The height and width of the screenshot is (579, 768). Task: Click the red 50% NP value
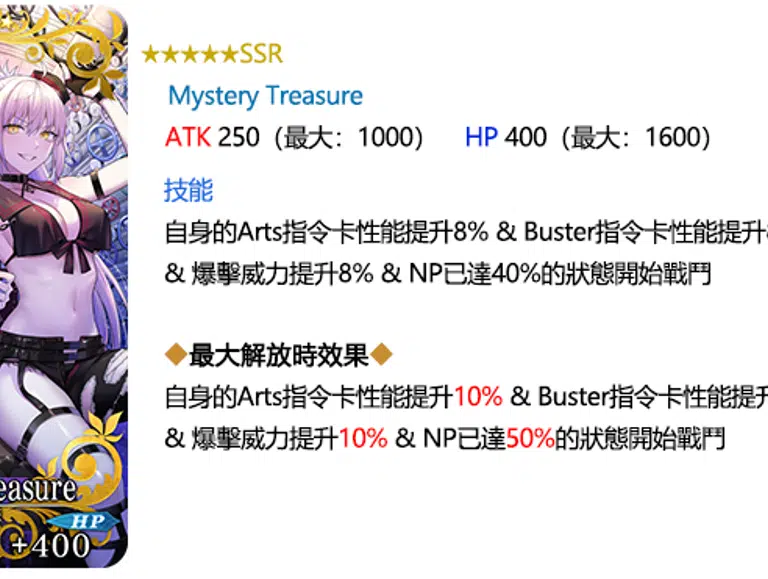[530, 438]
